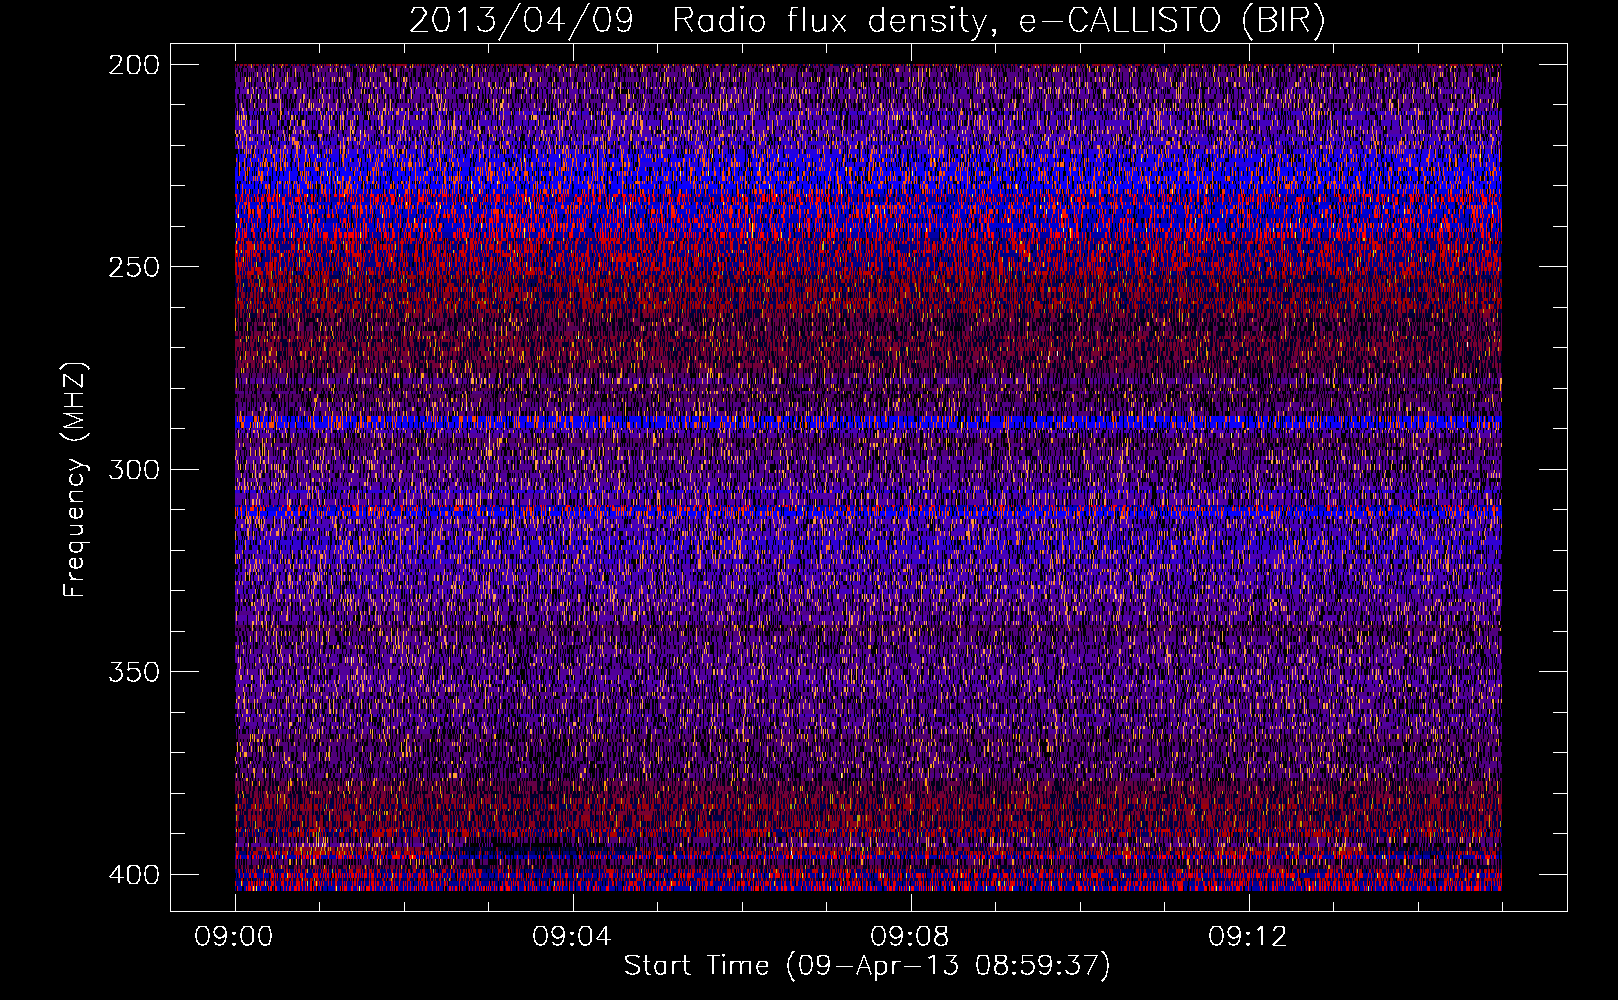Select the 200 frequency tick label
This screenshot has height=1000, width=1618.
click(x=133, y=65)
